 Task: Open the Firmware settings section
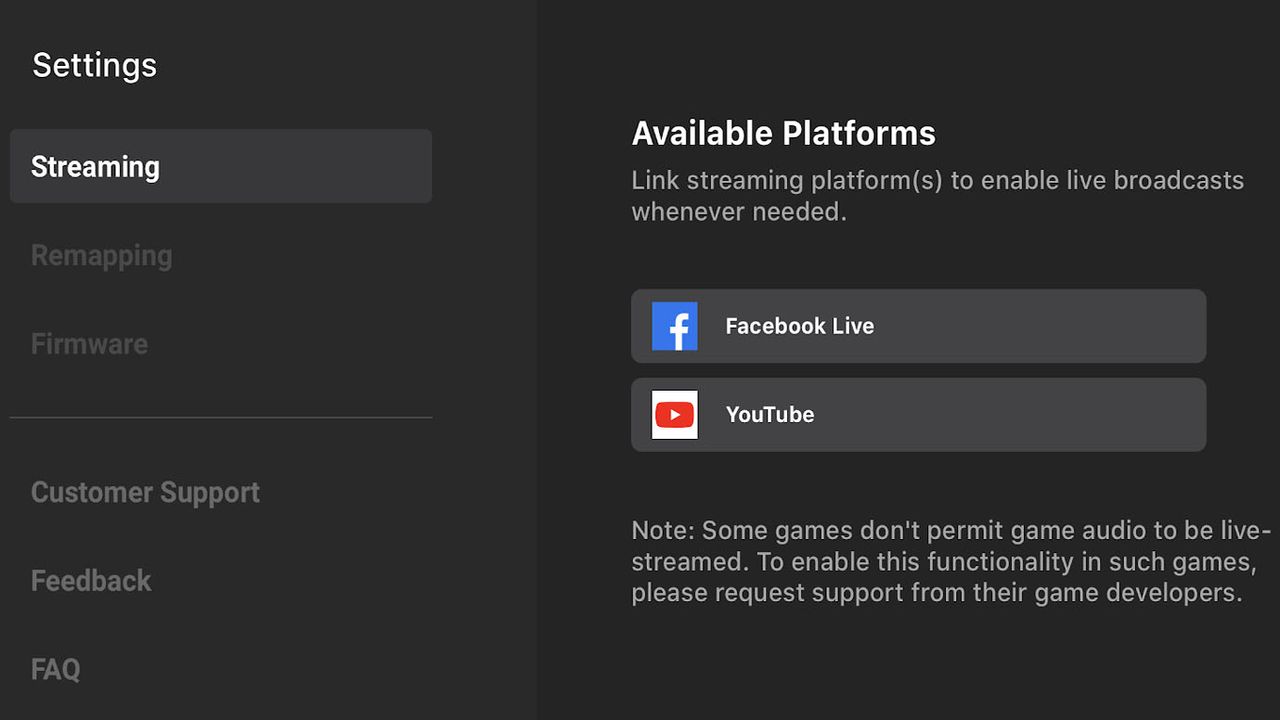click(89, 344)
